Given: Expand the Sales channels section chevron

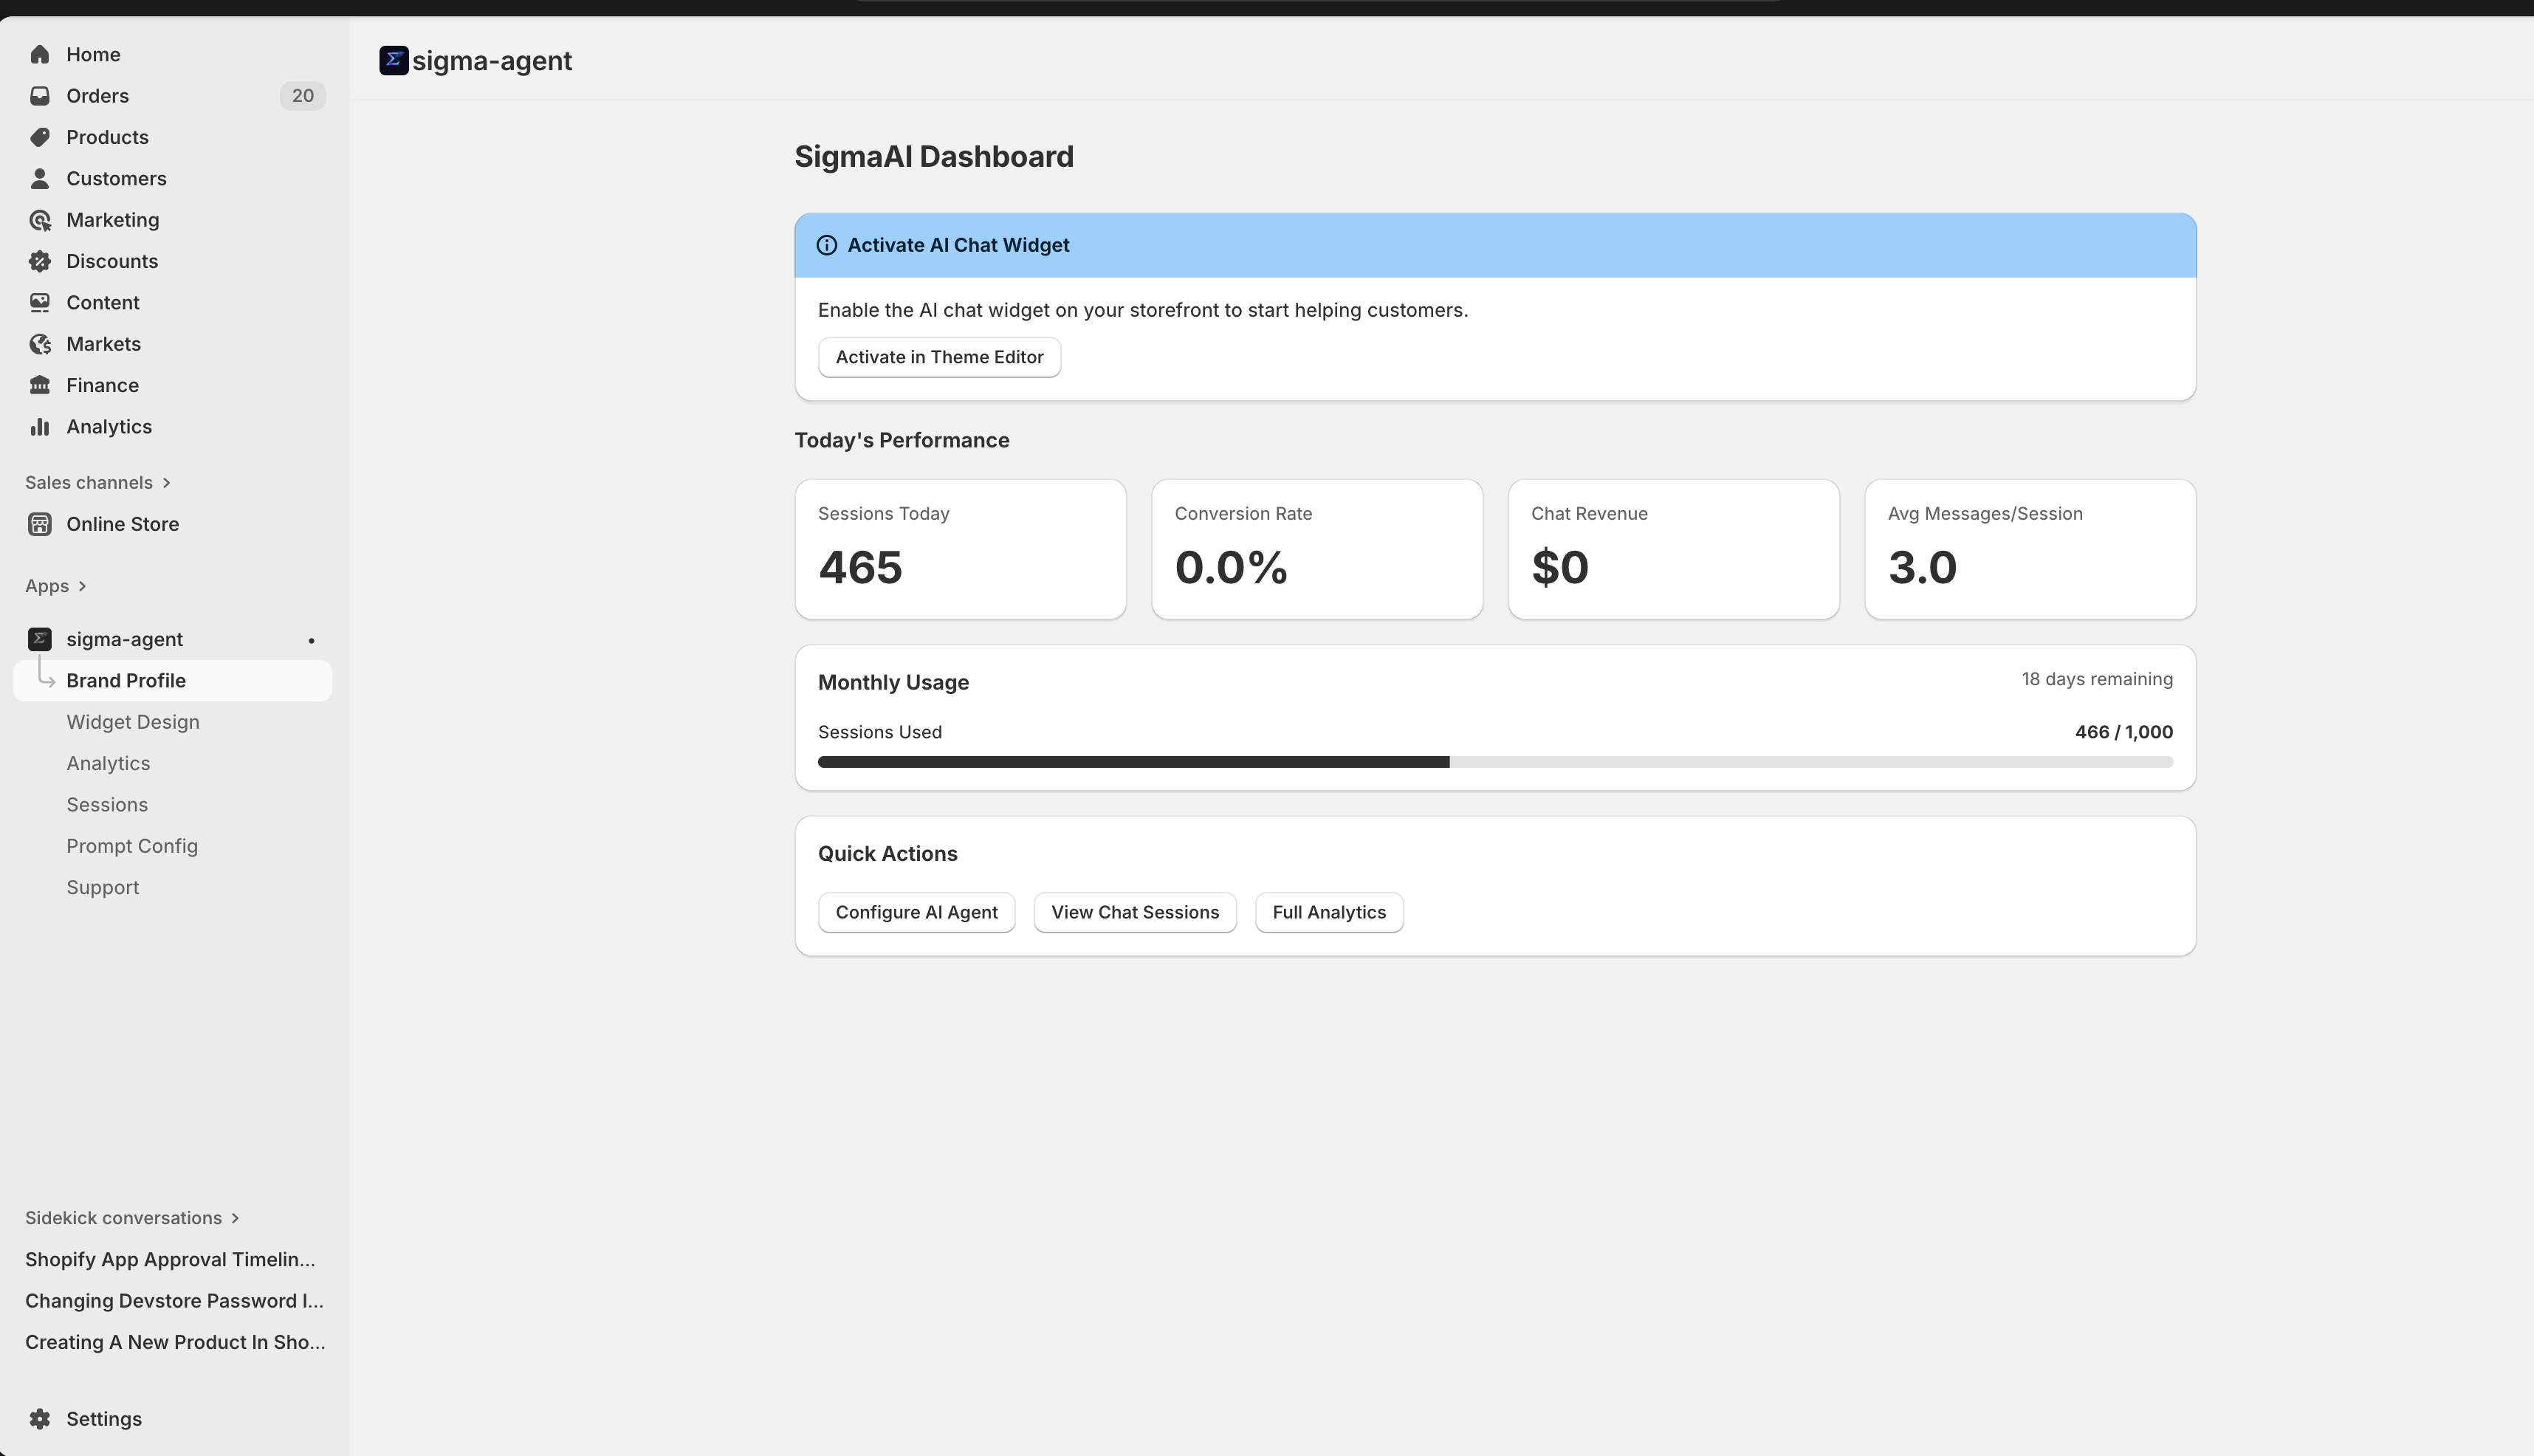Looking at the screenshot, I should [167, 483].
